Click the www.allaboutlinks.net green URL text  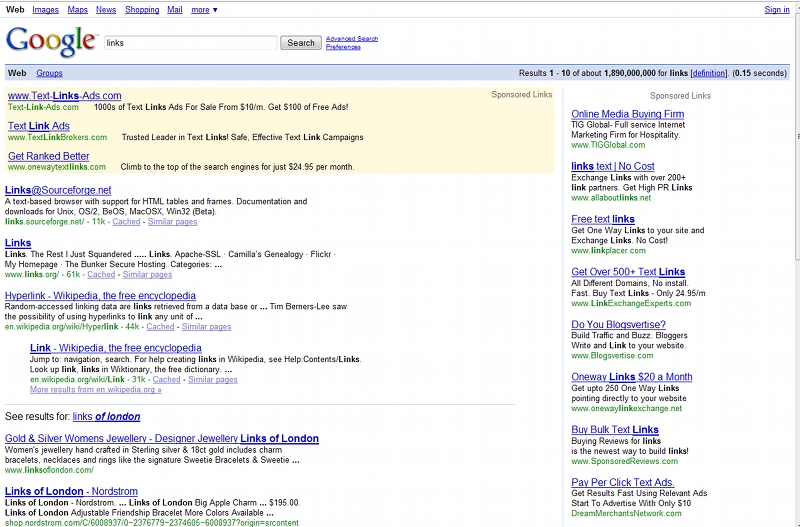coord(611,197)
